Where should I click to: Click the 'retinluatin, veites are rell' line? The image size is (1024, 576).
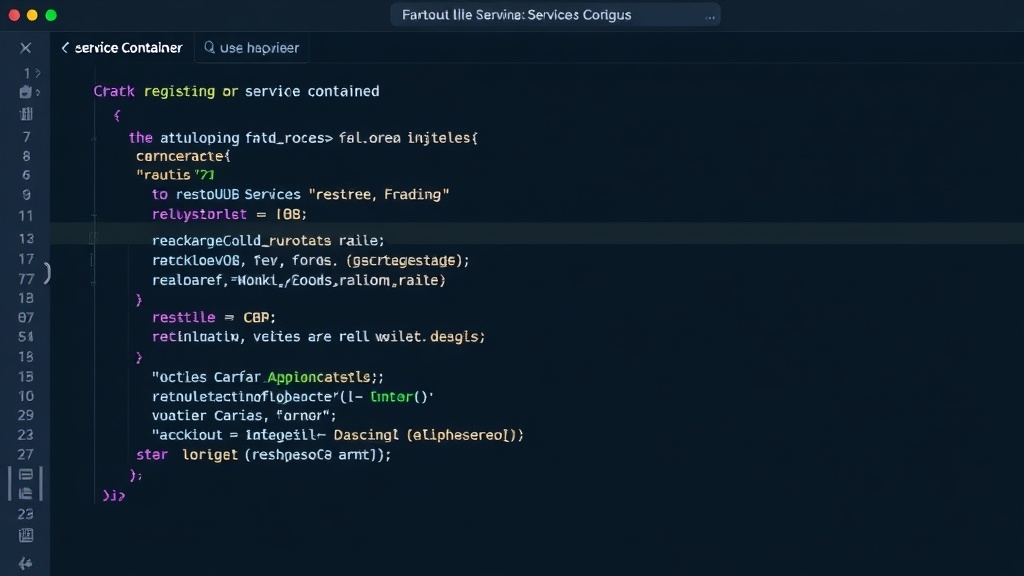click(x=319, y=337)
